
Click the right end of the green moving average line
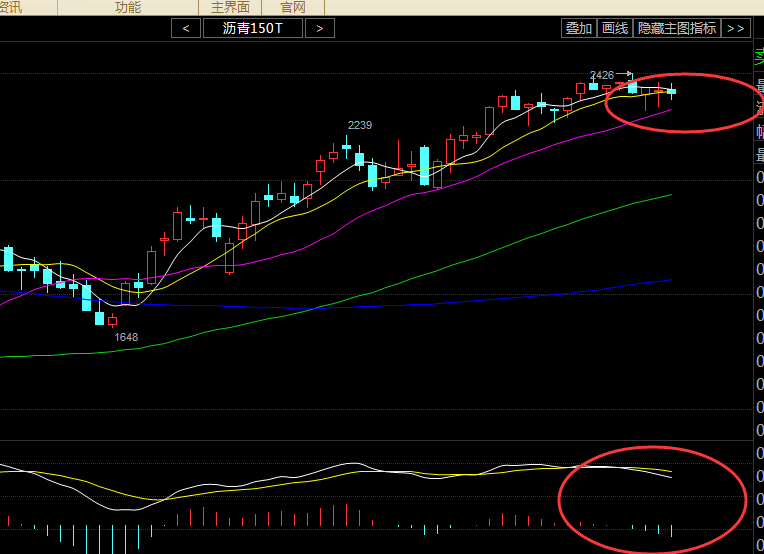pos(670,196)
